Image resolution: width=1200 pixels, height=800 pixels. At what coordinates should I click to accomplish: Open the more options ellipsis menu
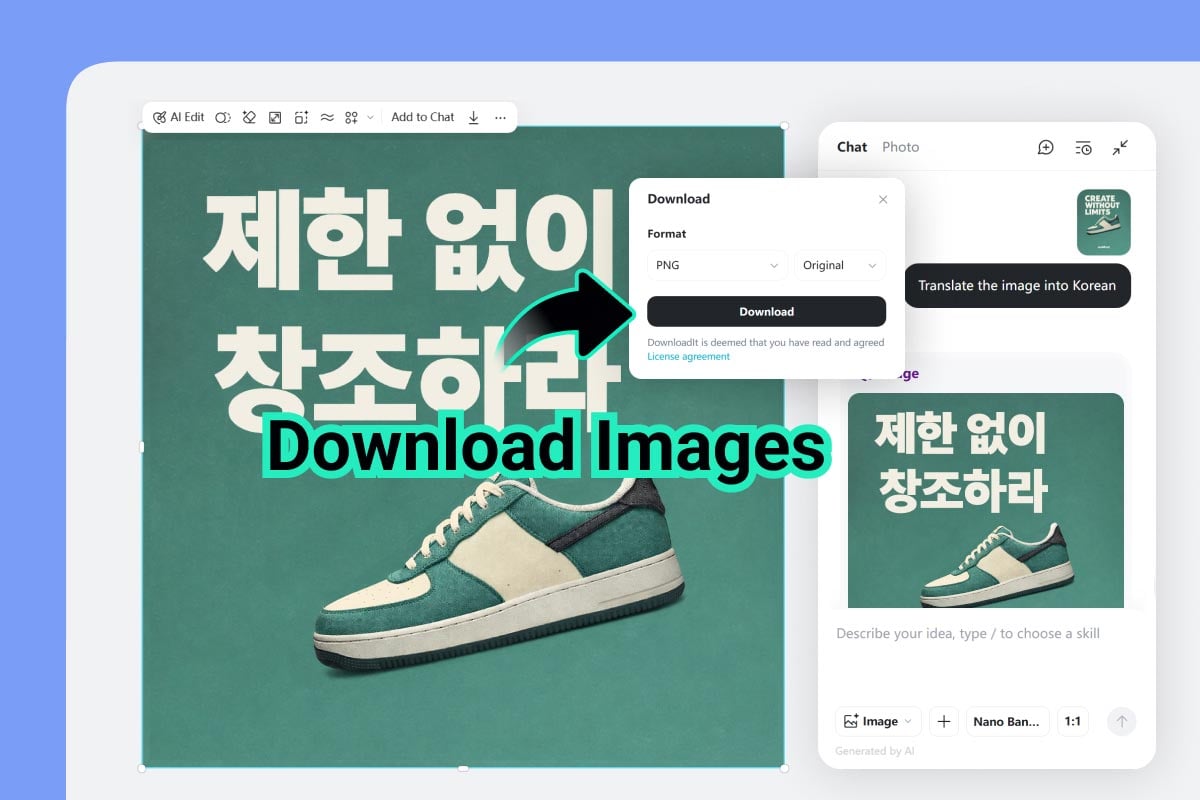tap(498, 117)
